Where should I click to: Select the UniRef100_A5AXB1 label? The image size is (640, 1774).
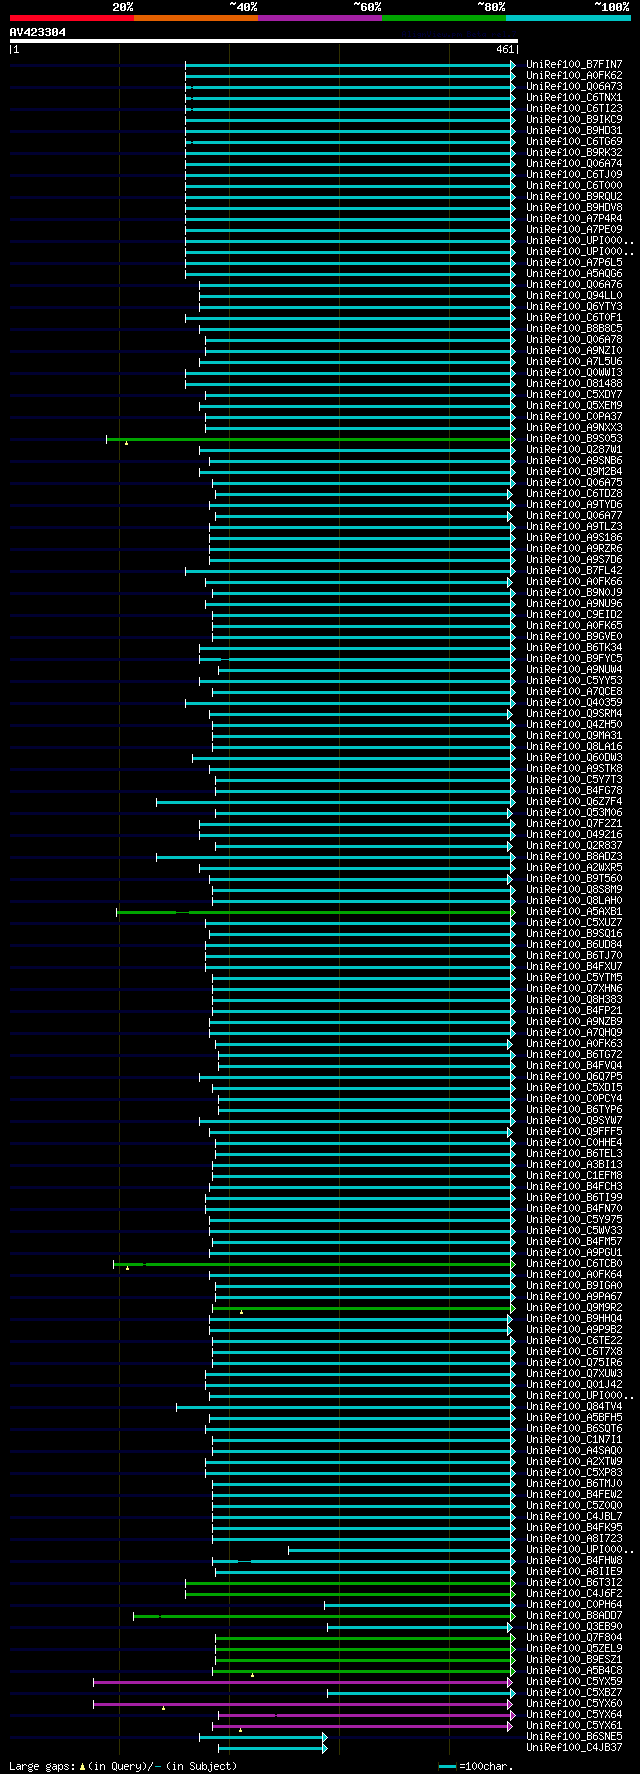(x=574, y=912)
